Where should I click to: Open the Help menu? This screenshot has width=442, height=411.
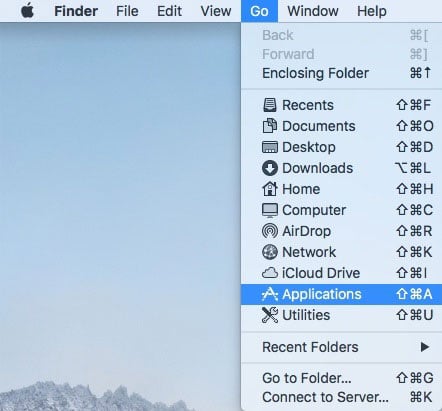click(x=372, y=11)
